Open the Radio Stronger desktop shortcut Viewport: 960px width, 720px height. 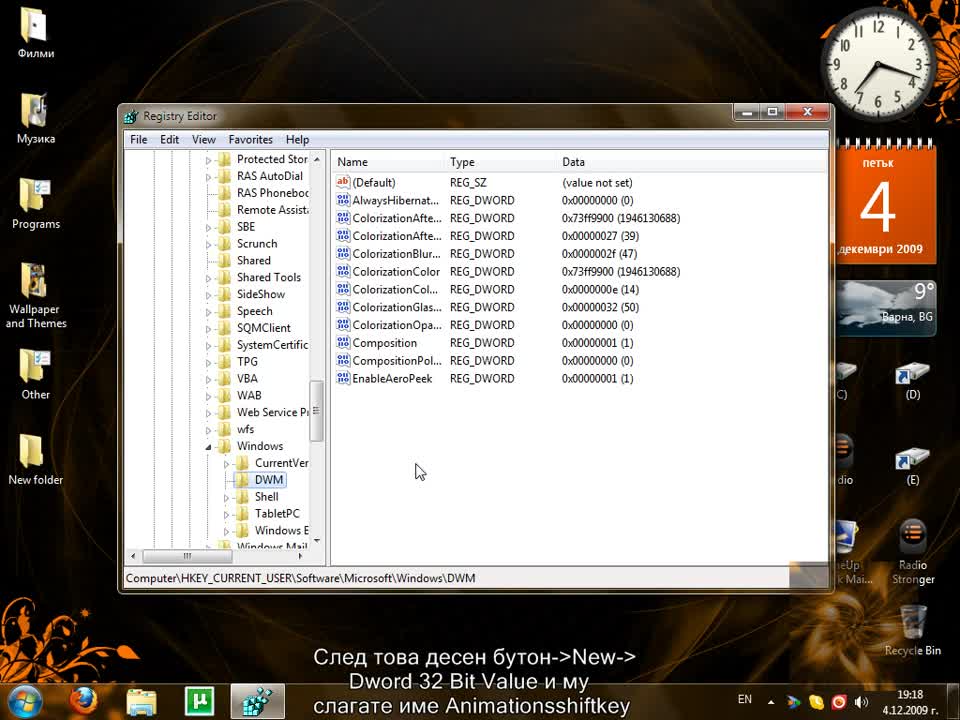tap(913, 553)
